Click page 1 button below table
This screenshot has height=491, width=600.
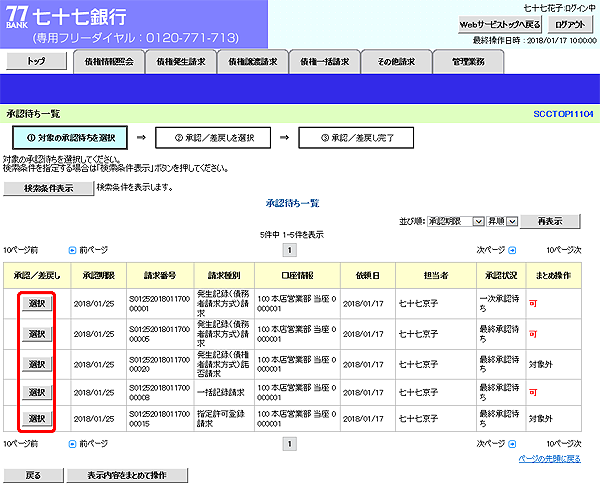(290, 444)
